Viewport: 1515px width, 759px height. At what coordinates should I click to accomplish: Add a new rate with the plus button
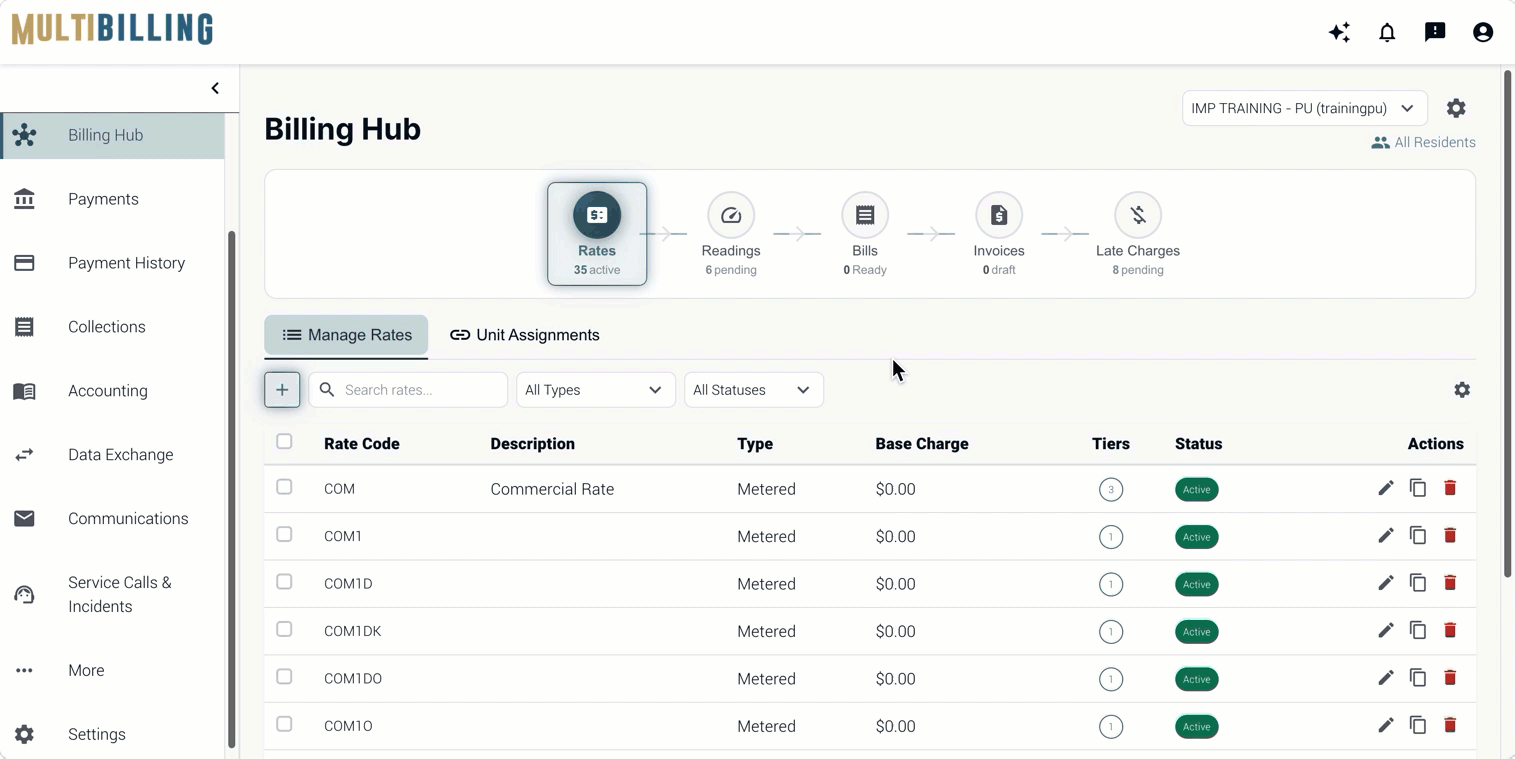(x=282, y=390)
